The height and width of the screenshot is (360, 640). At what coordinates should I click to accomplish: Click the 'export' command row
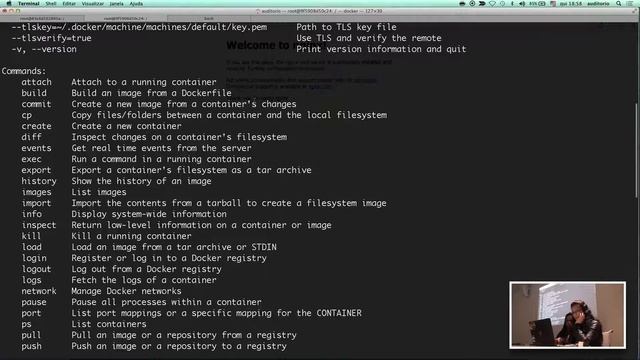coord(167,170)
